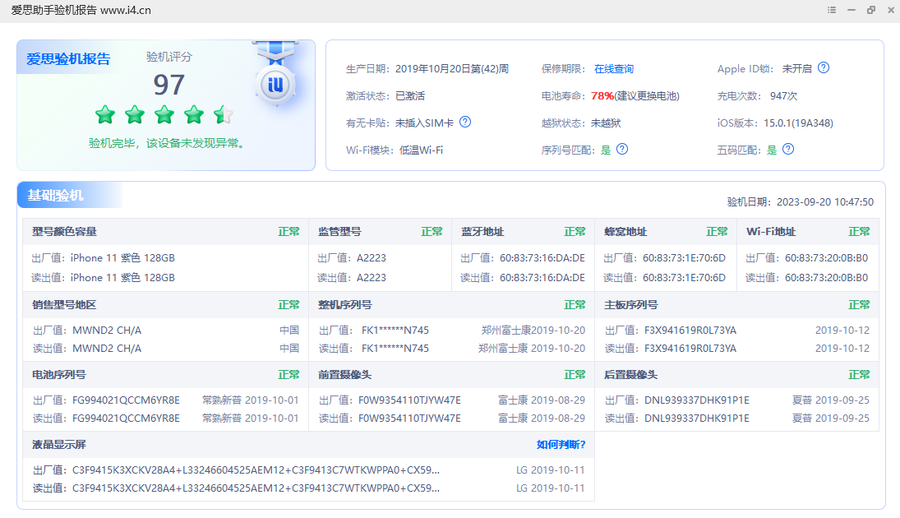900x518 pixels.
Task: Click the activation status 已激活
Action: 410,96
